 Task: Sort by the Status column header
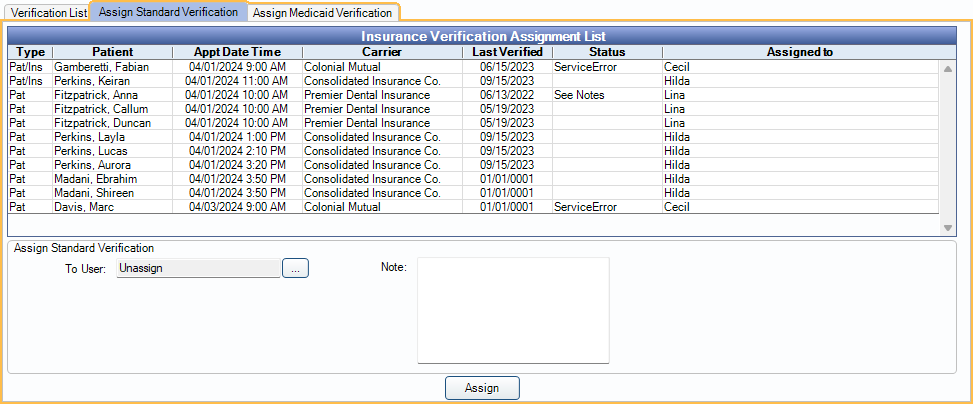606,52
